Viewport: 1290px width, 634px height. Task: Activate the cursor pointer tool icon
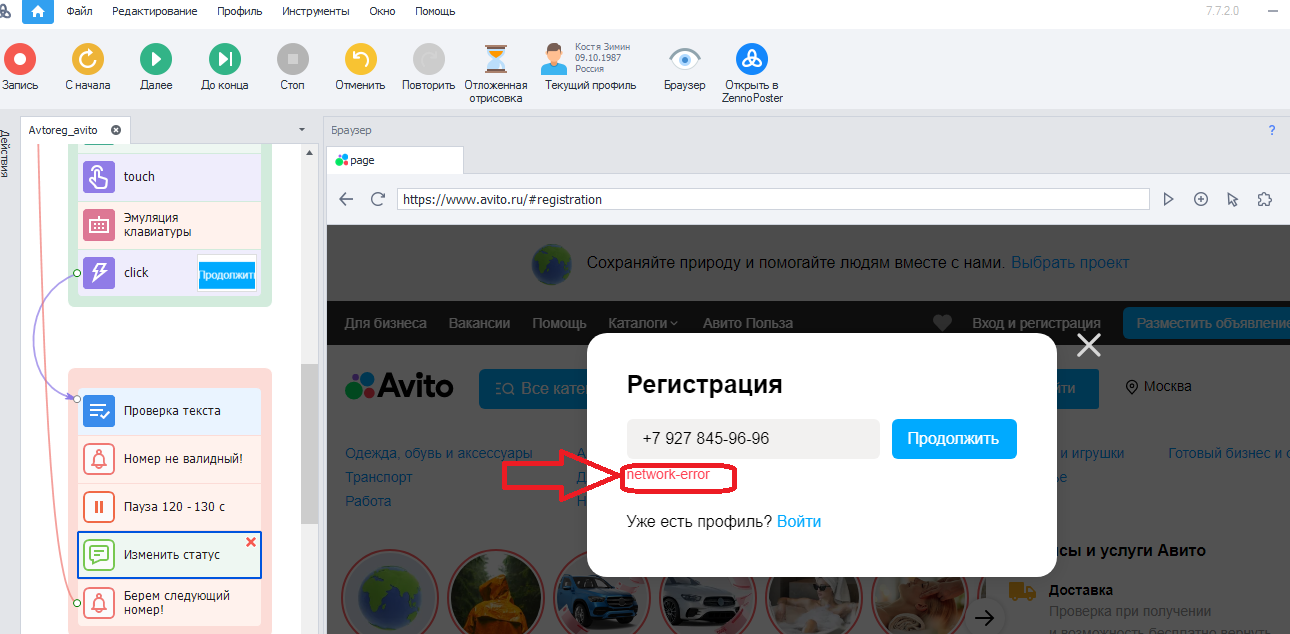[x=1233, y=199]
